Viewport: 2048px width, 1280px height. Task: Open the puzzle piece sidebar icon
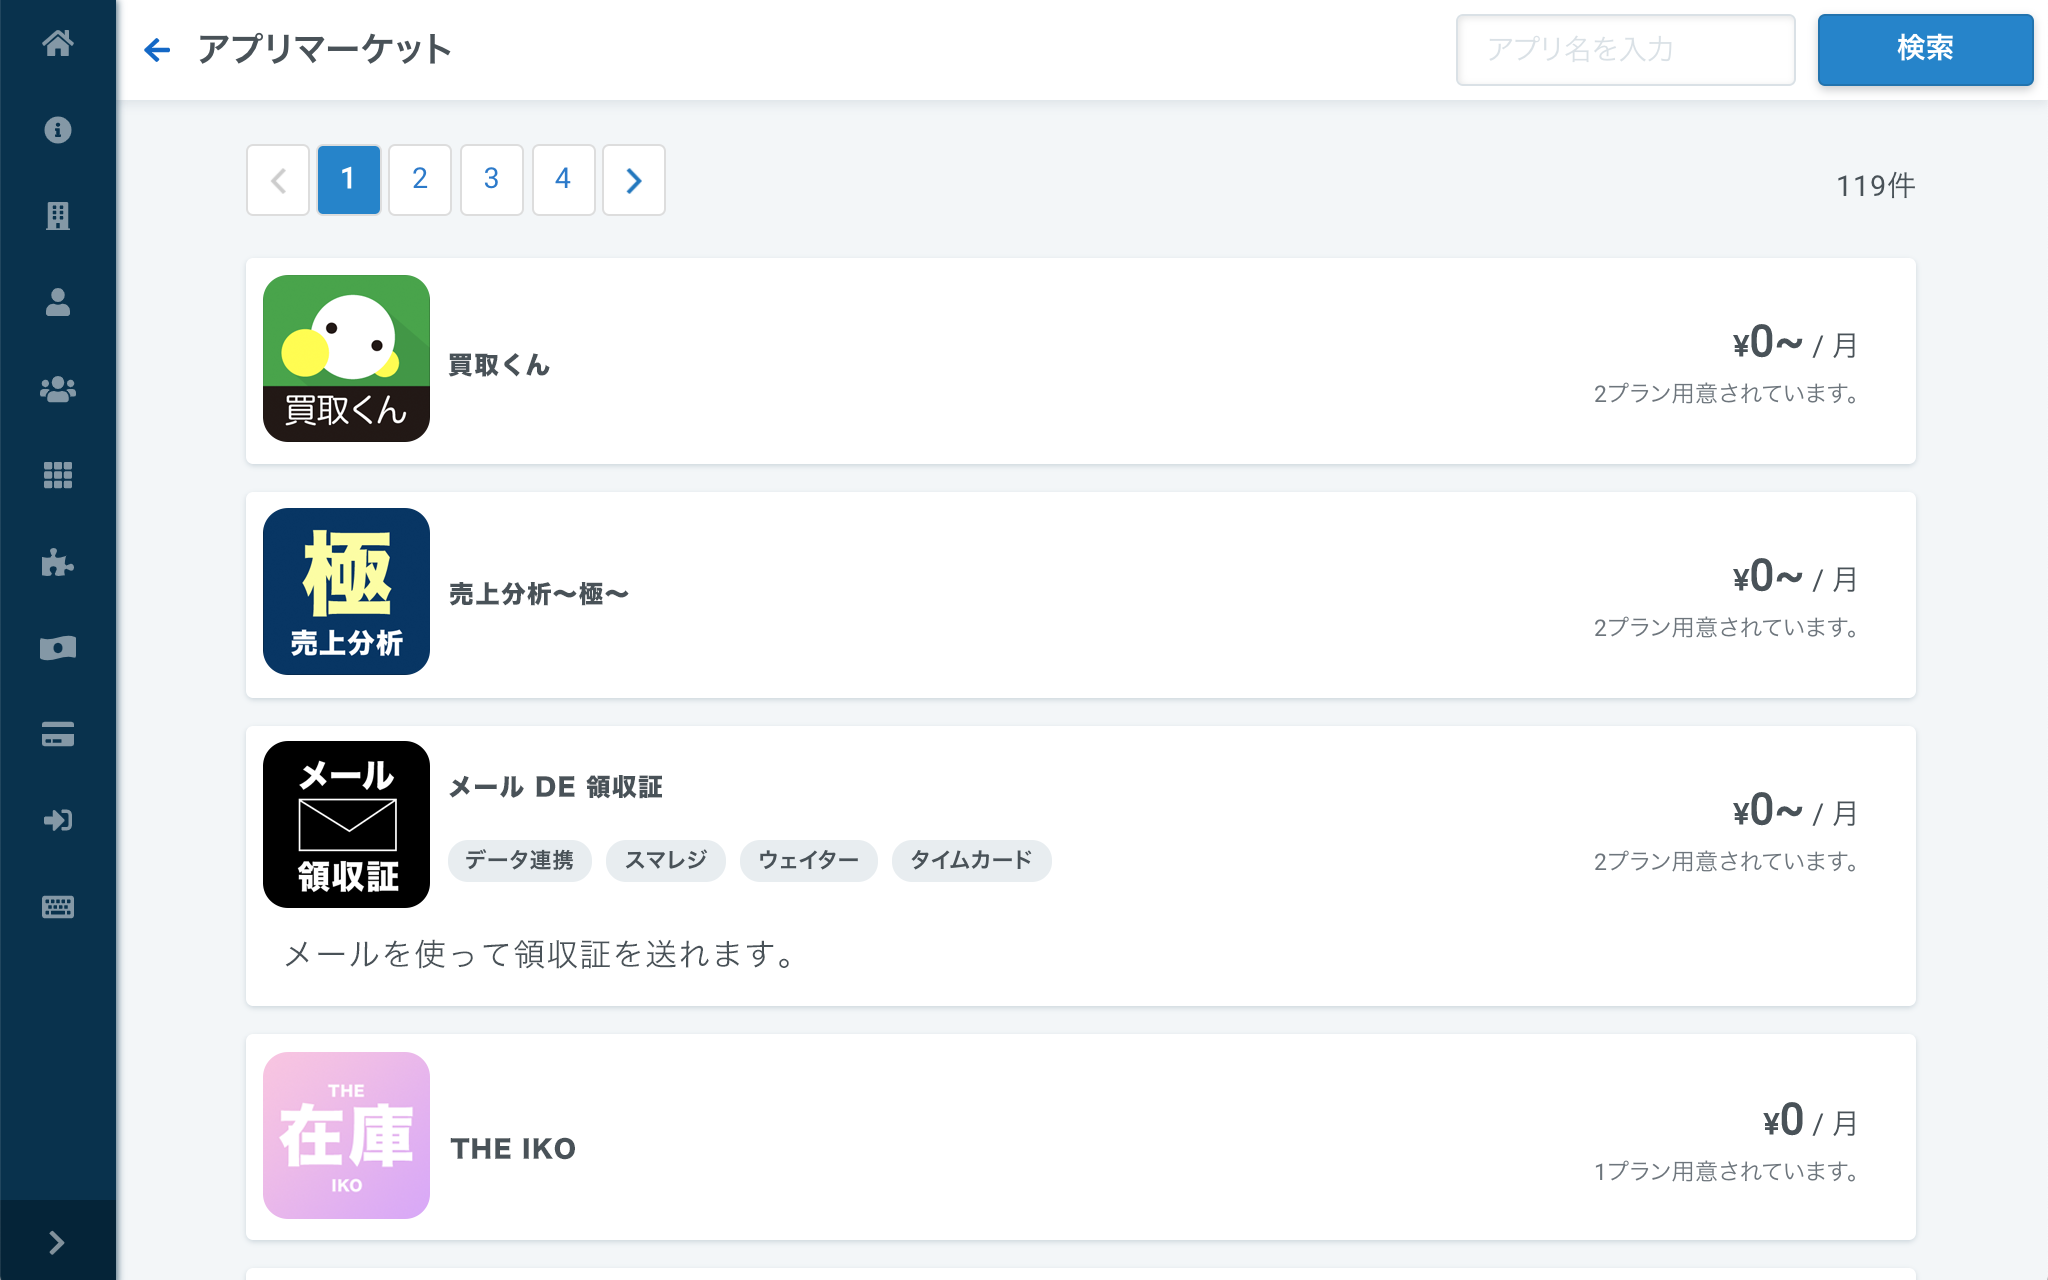(x=58, y=562)
